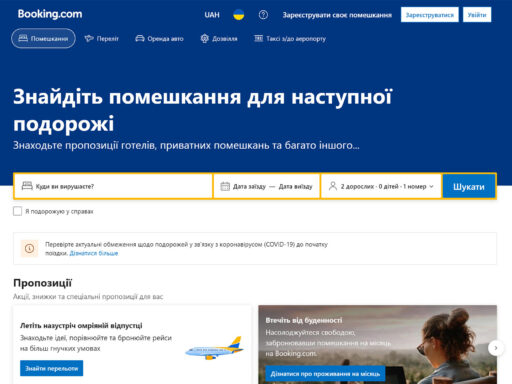The image size is (512, 384).
Task: Select the Помешкання tab
Action: pos(43,39)
